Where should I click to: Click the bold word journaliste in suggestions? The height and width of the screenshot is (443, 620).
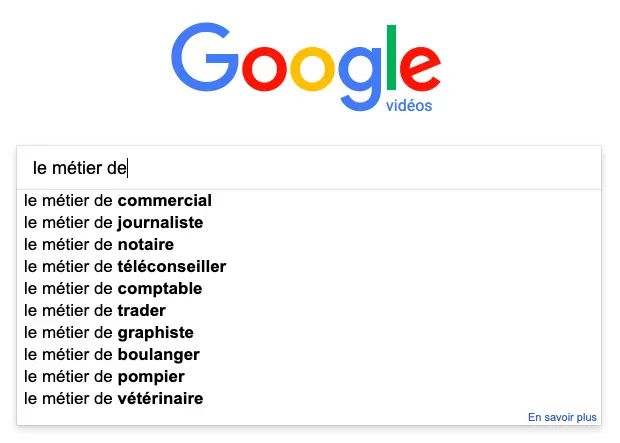(160, 223)
